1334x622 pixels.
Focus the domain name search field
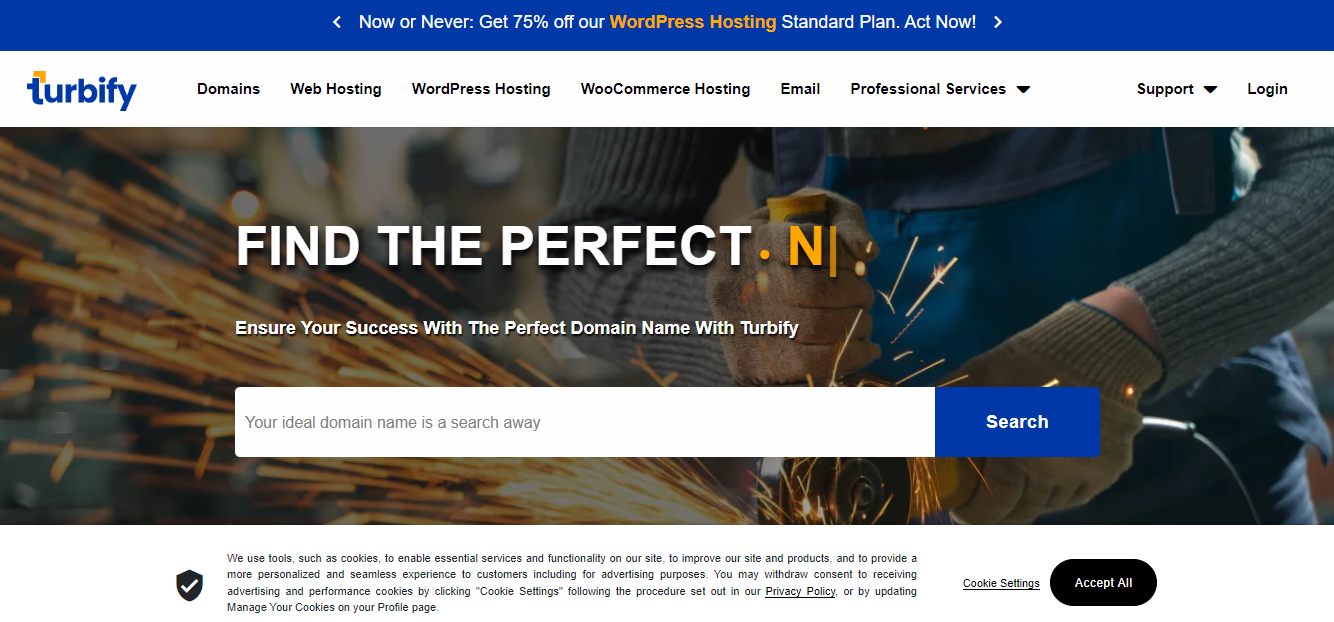point(585,422)
